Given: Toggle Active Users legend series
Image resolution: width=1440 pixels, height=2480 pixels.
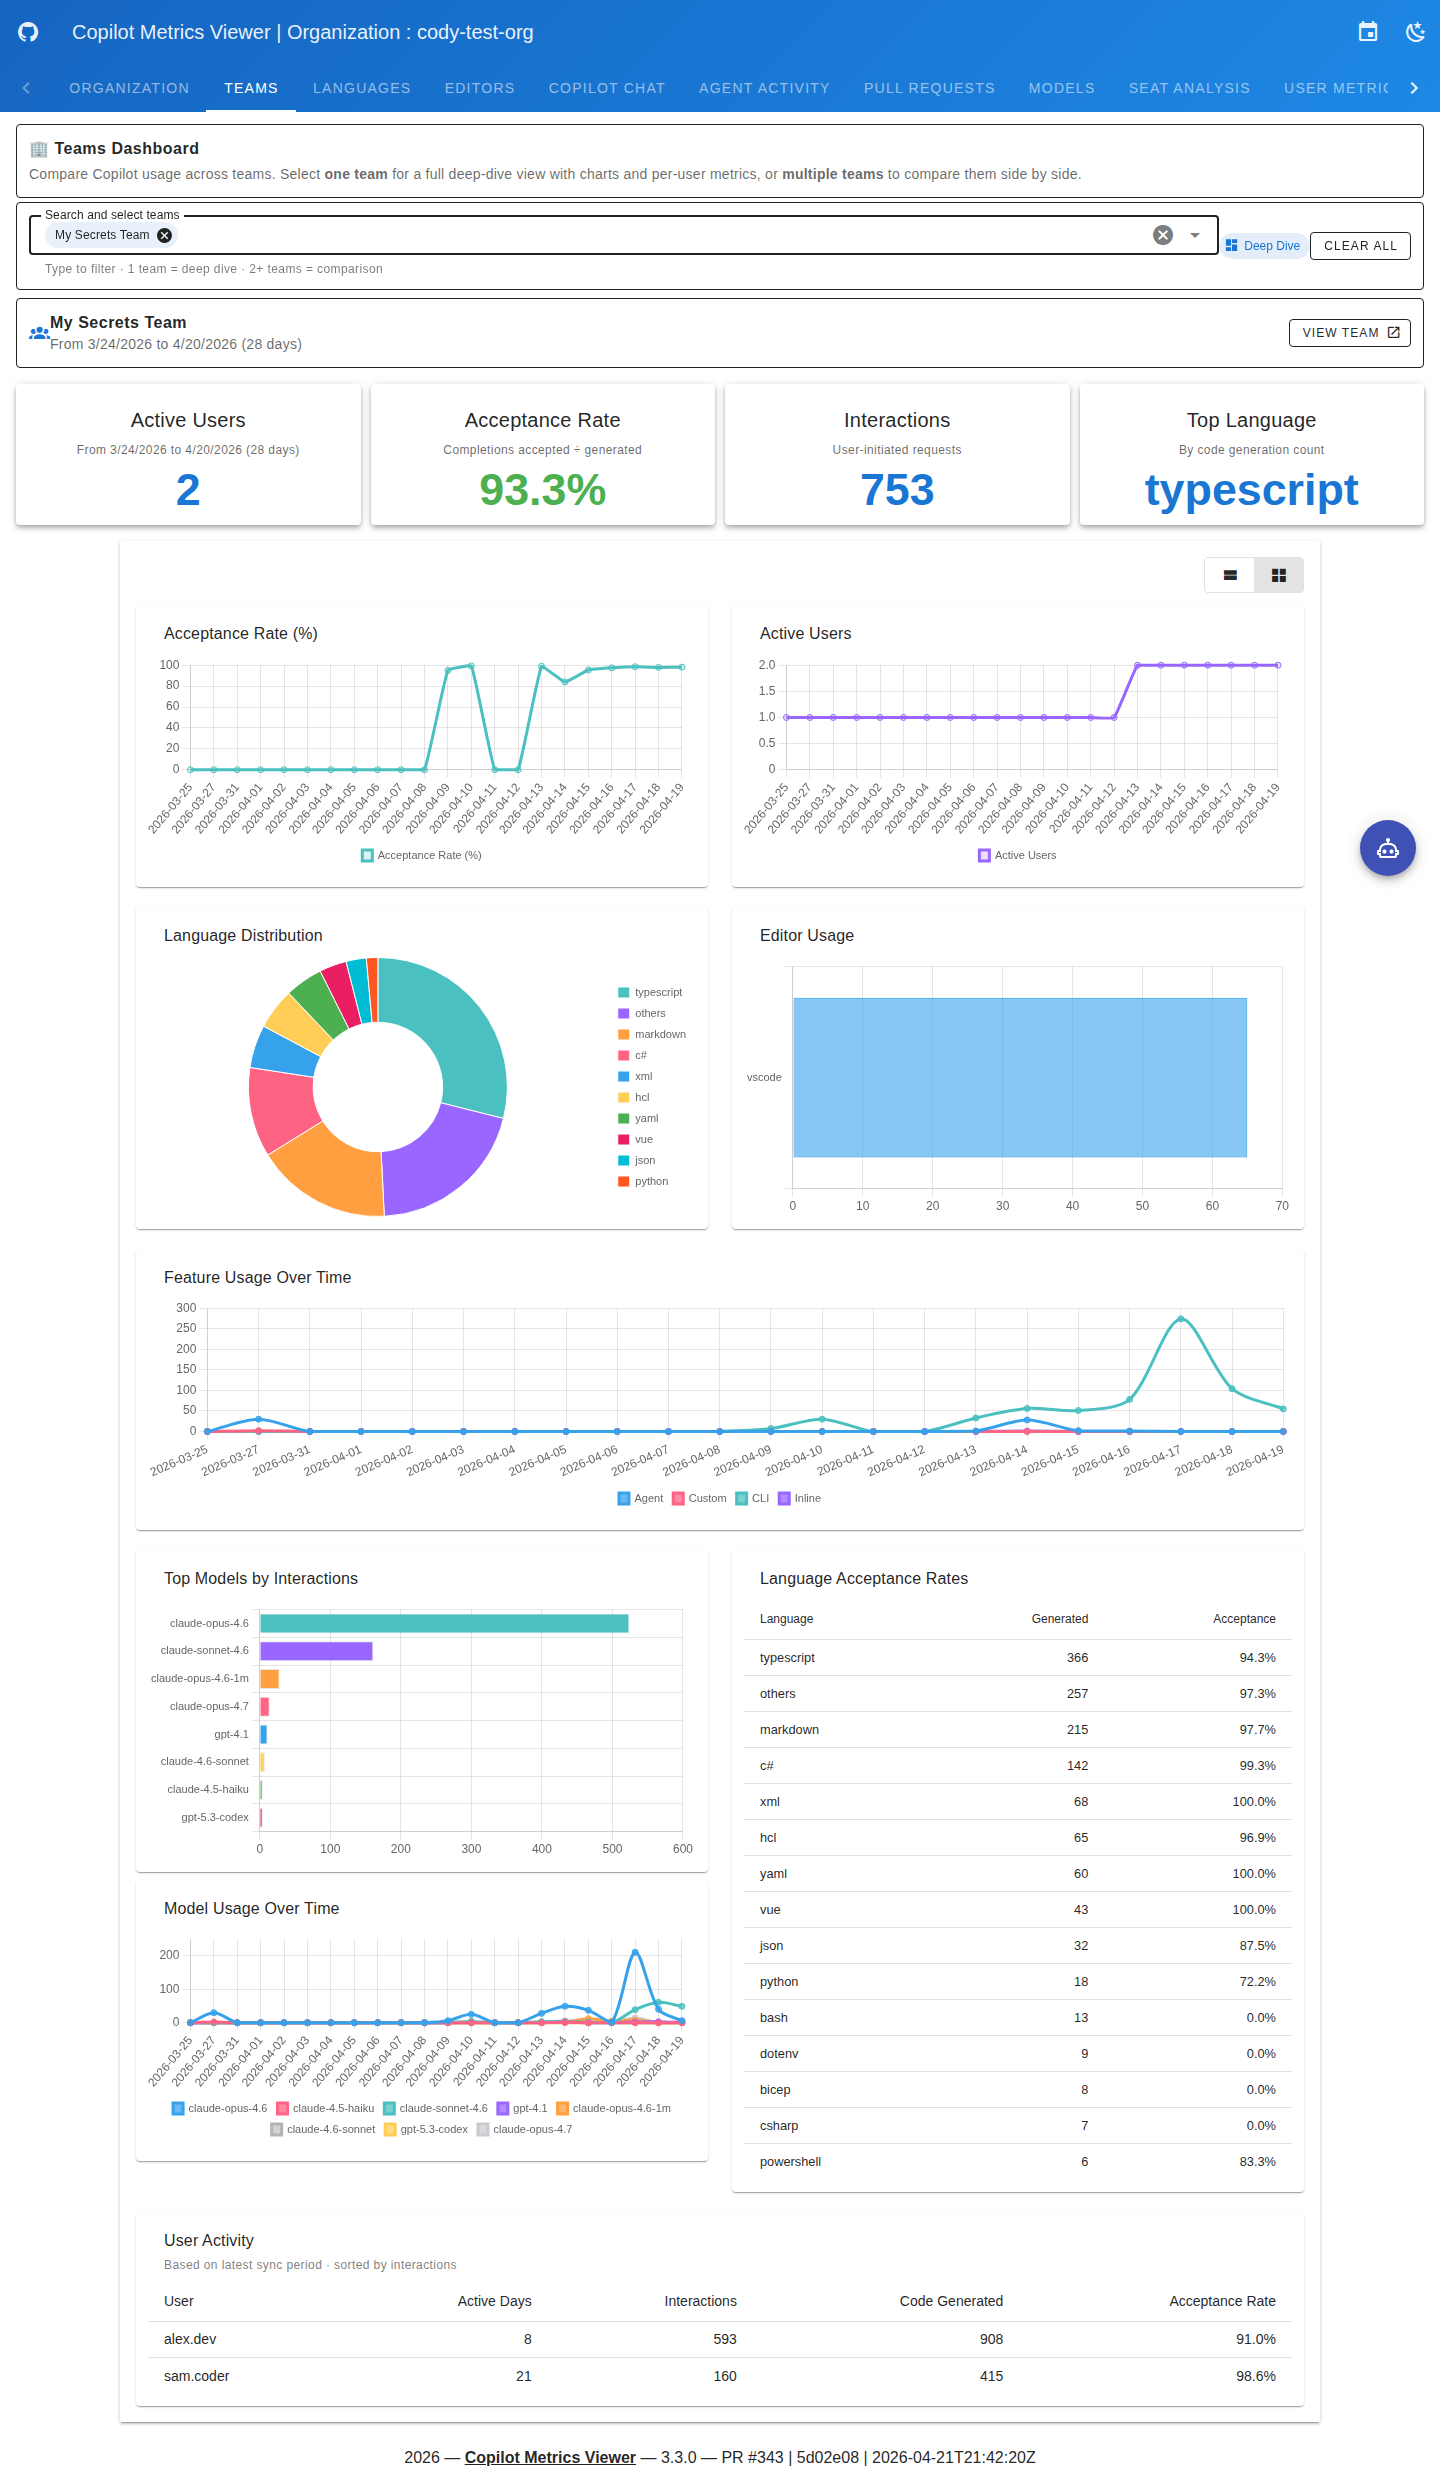Looking at the screenshot, I should [1017, 855].
